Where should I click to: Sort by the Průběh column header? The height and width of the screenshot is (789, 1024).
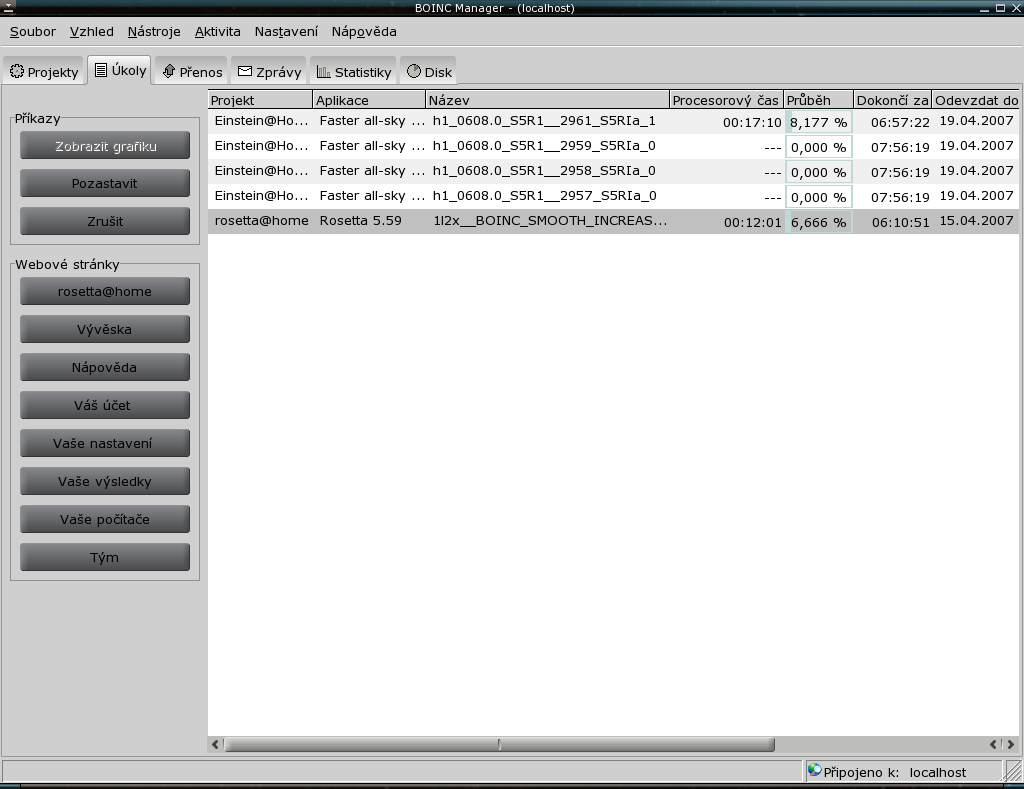tap(819, 100)
